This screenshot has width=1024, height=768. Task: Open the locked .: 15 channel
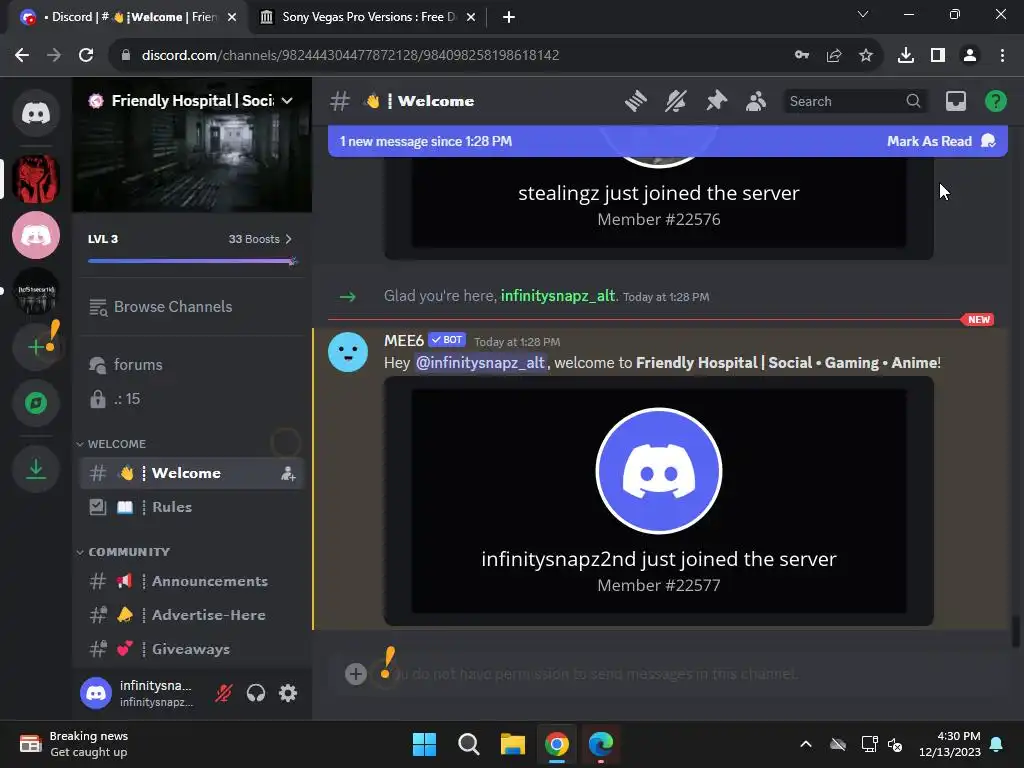[191, 399]
